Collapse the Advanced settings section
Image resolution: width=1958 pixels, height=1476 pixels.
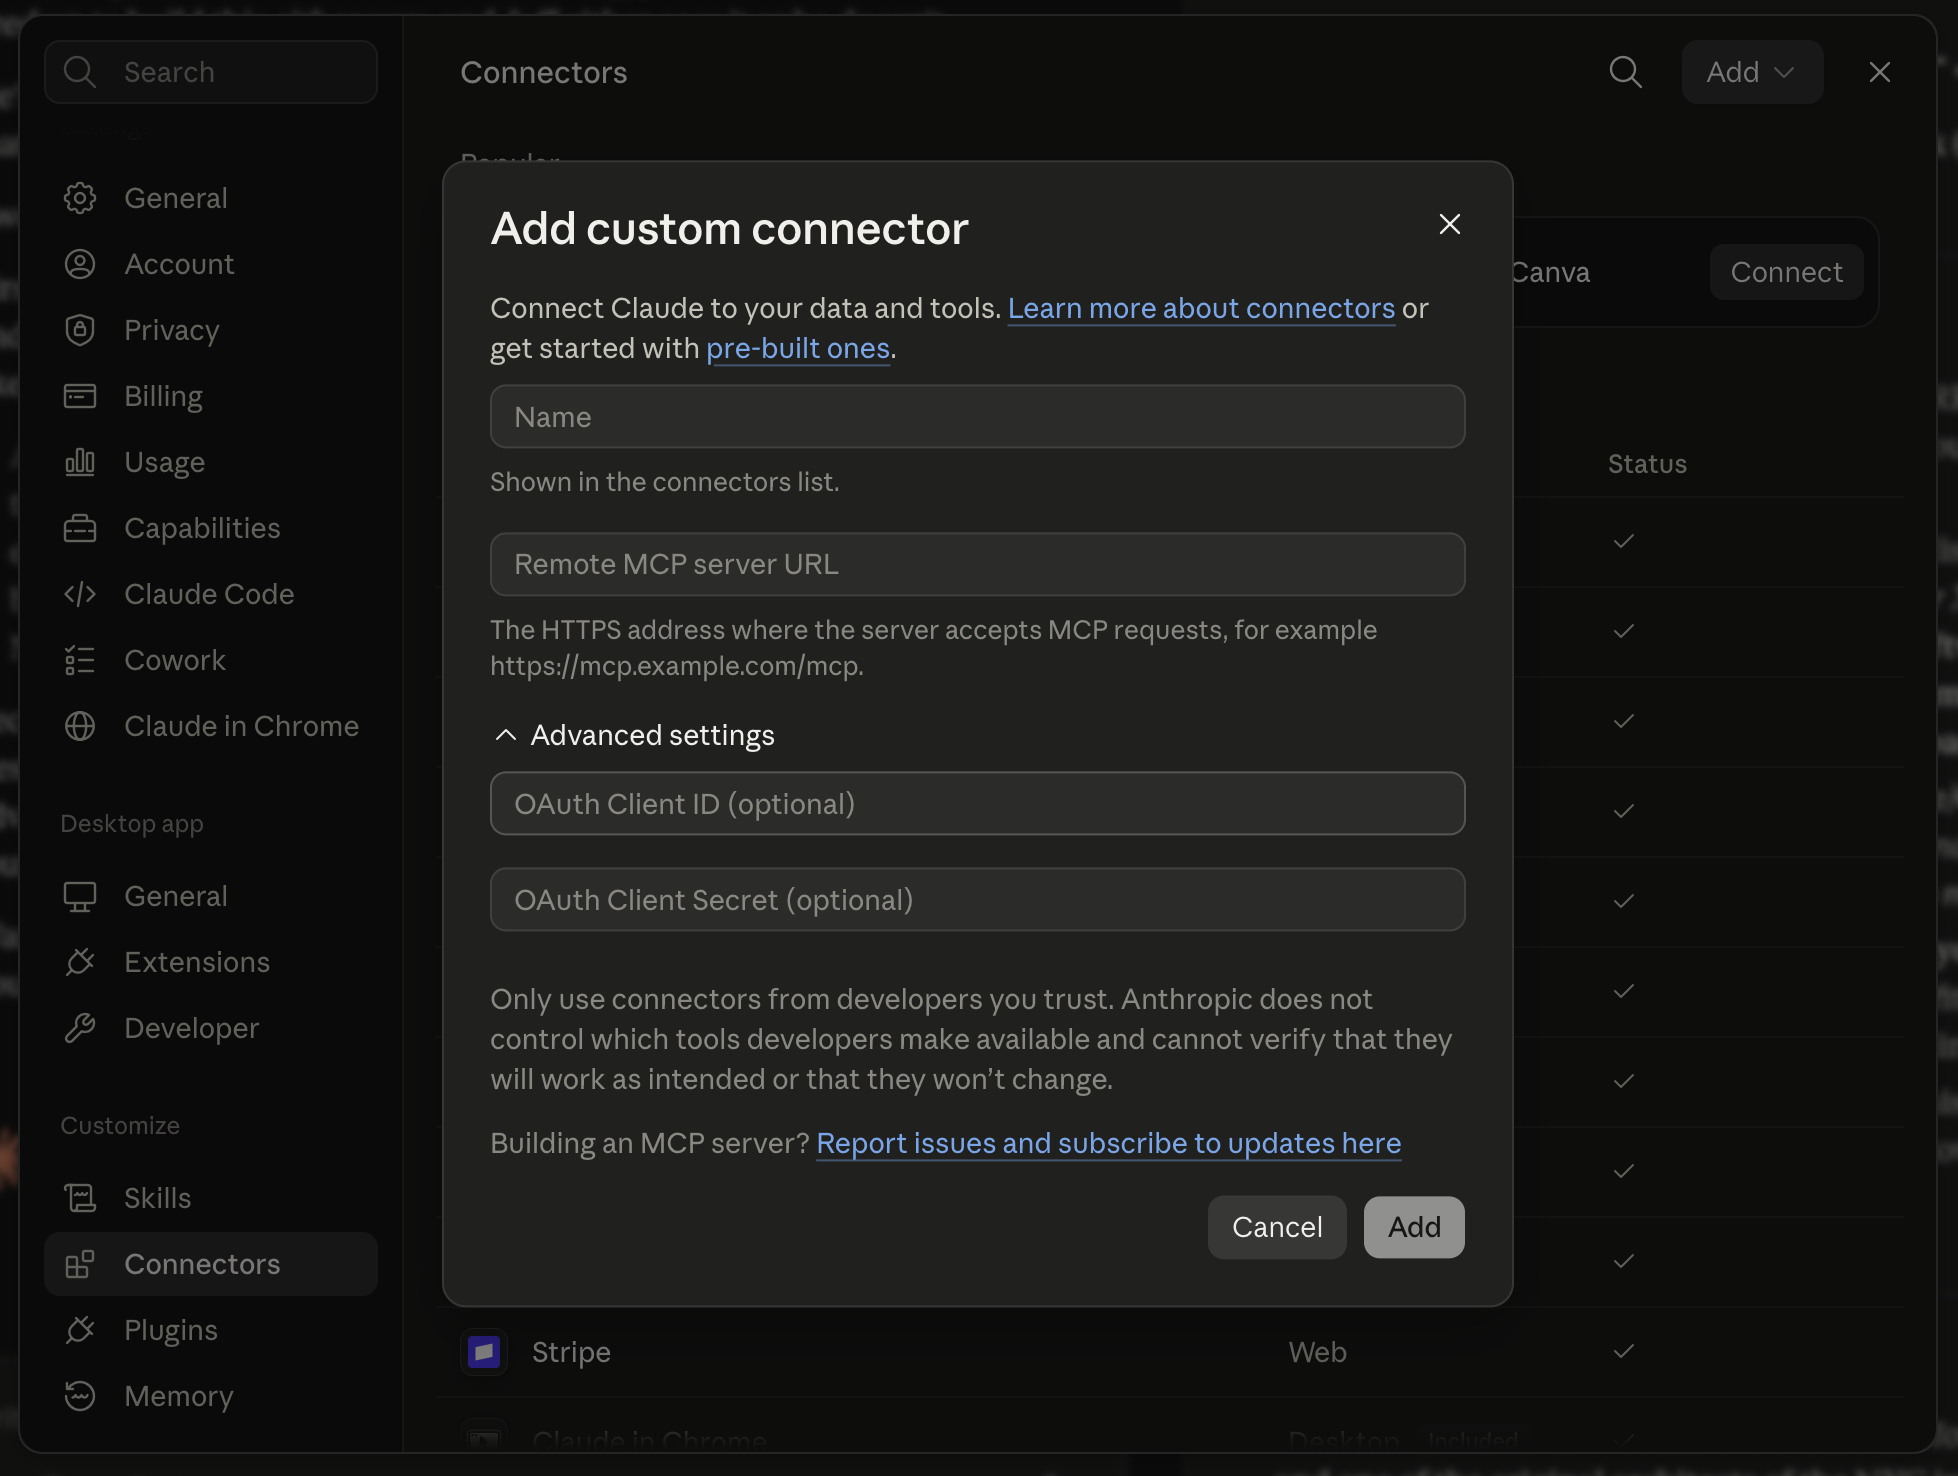coord(634,735)
